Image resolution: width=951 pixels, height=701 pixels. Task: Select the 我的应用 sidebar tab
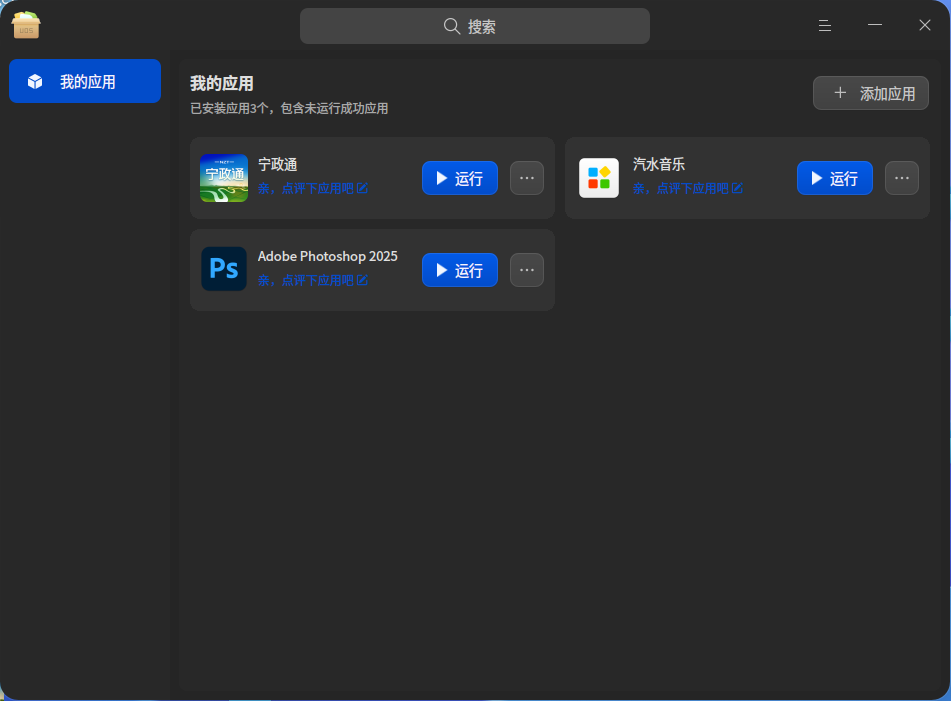[x=85, y=81]
